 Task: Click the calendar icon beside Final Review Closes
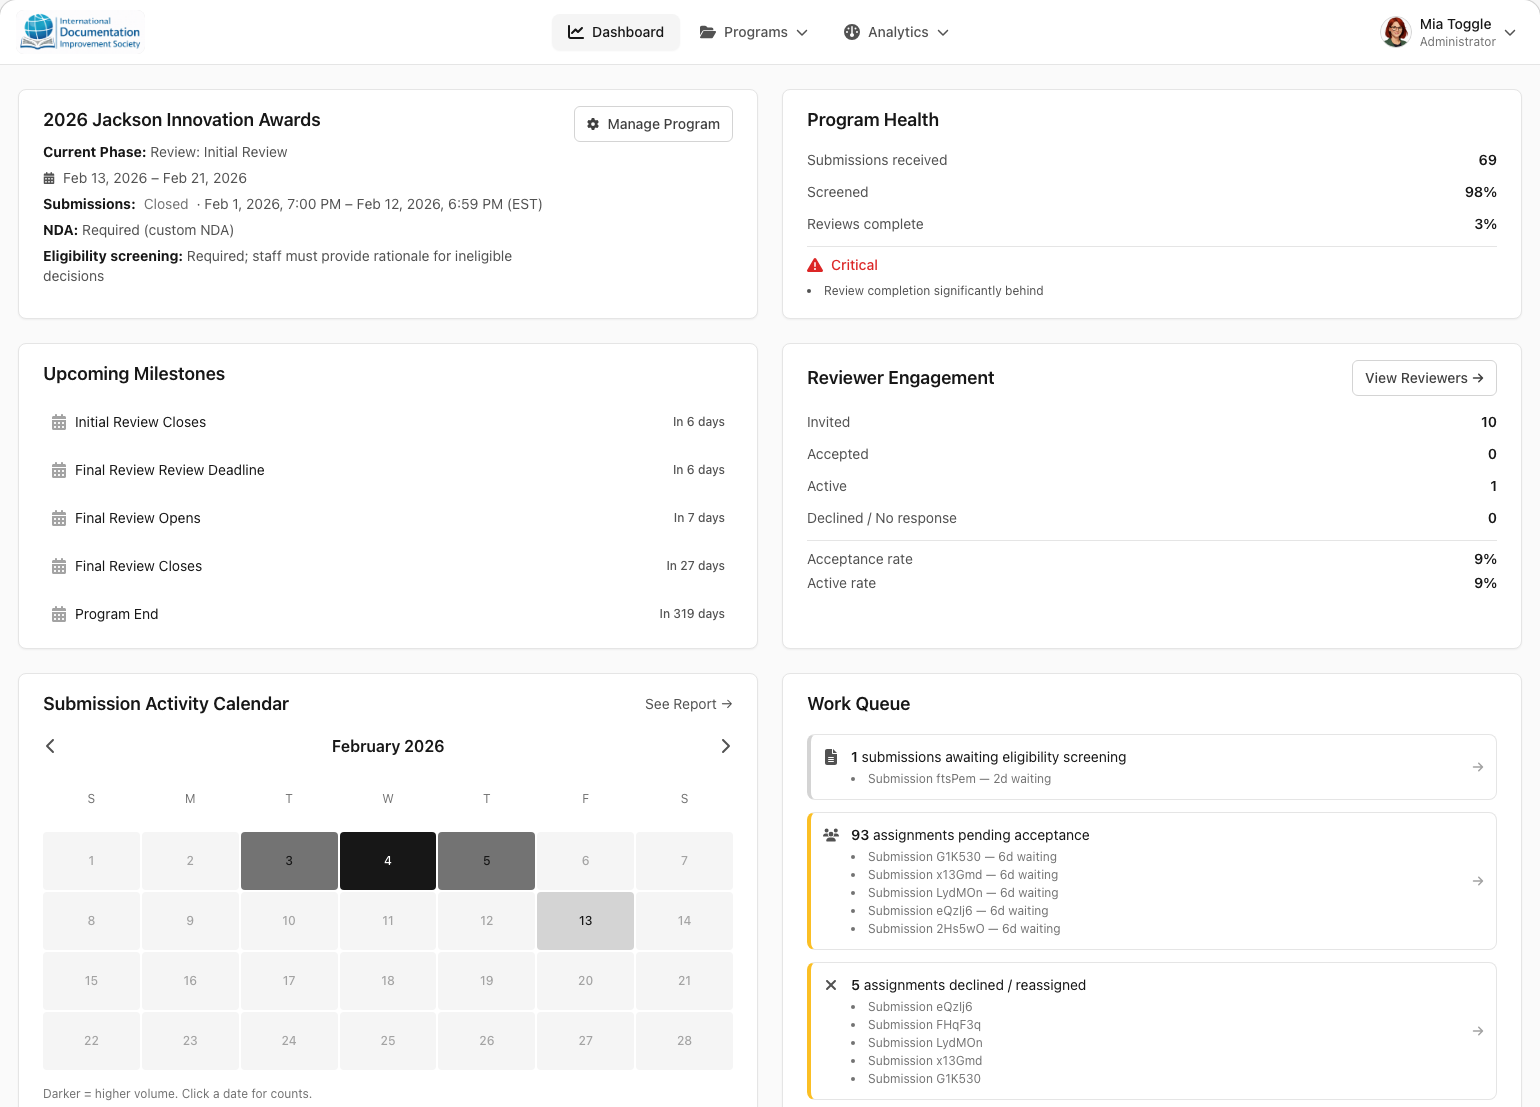58,566
